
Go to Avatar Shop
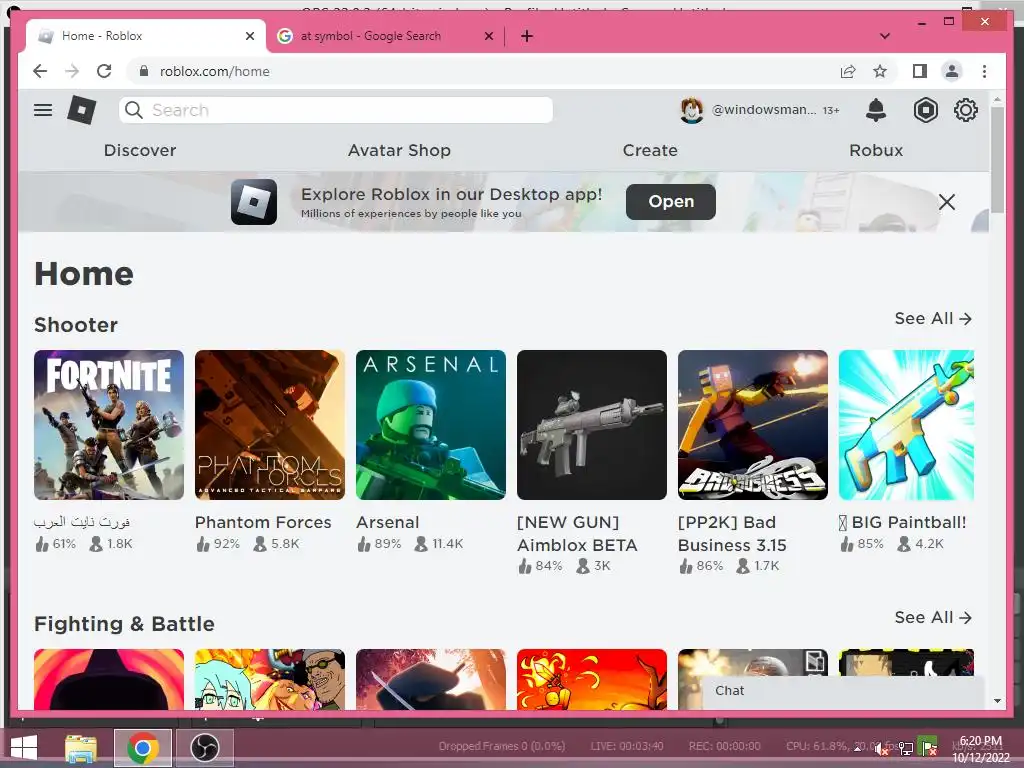click(x=399, y=150)
